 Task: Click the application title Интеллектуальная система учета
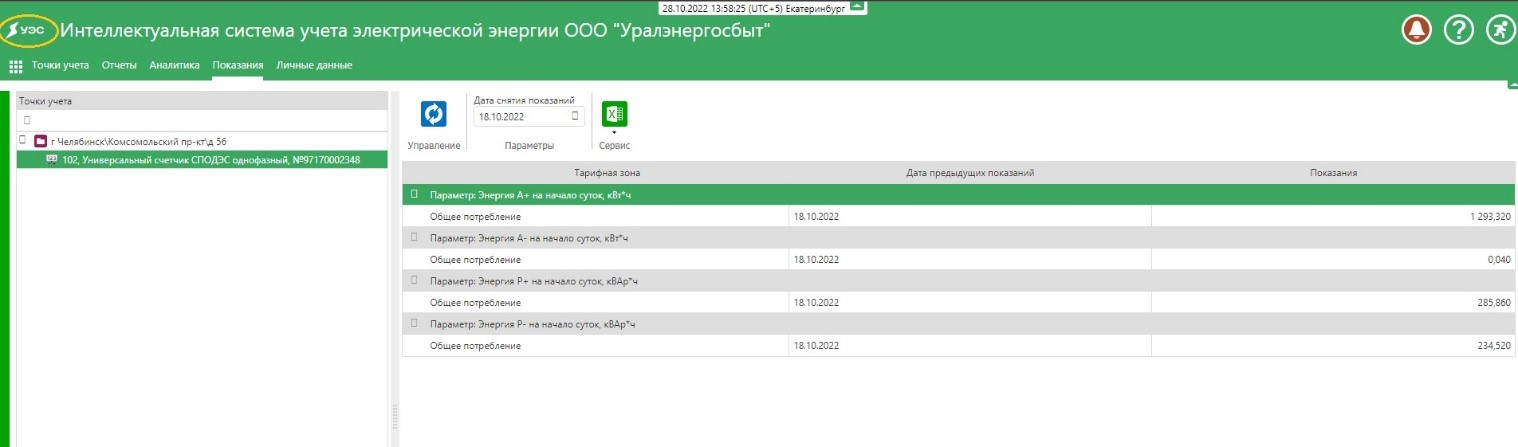[x=415, y=29]
